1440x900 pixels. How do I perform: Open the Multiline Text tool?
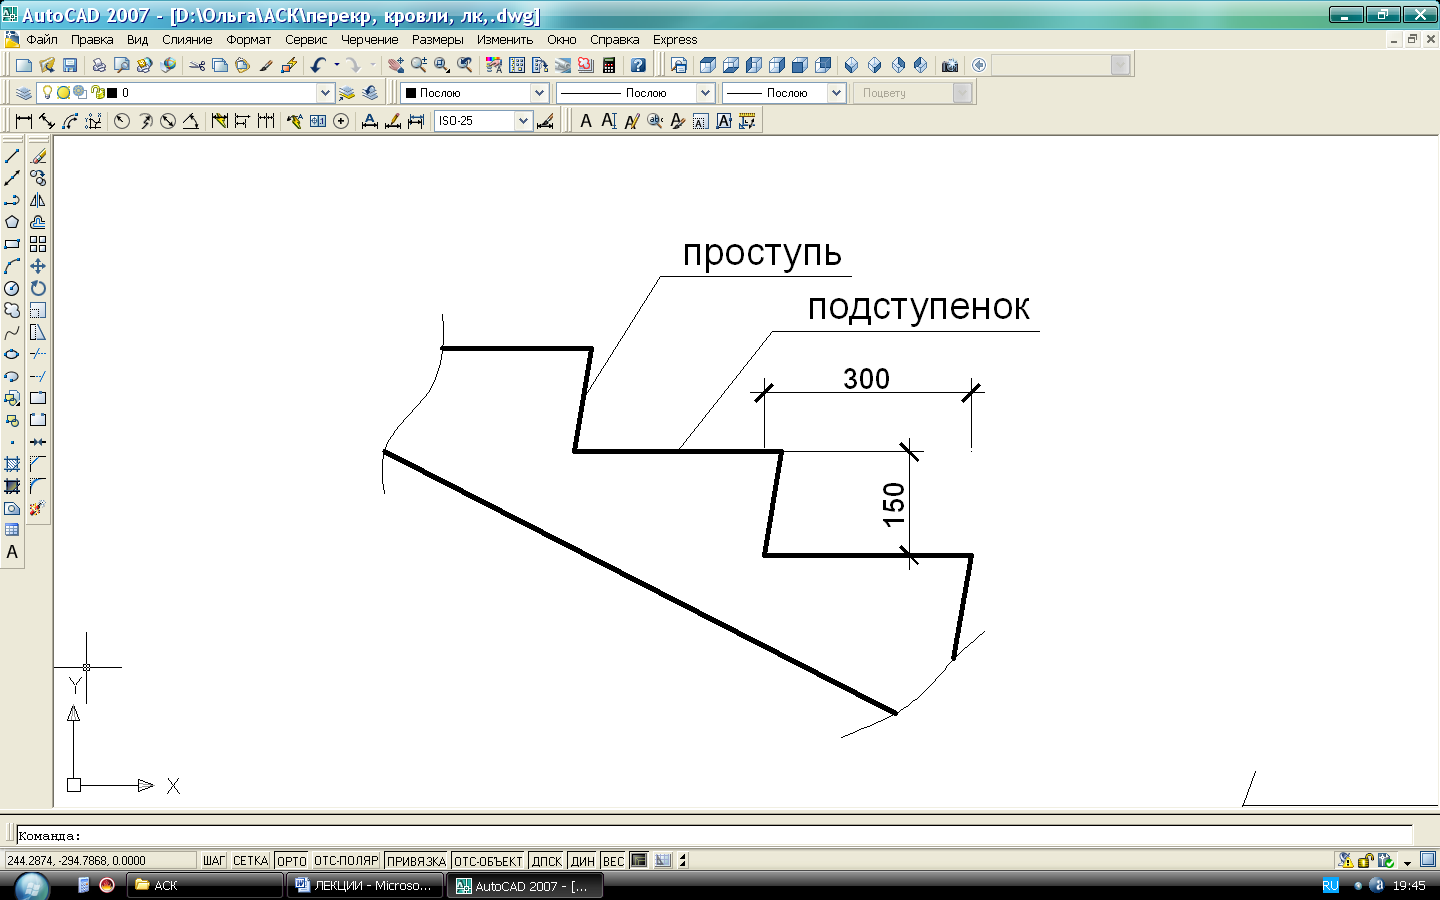12,552
